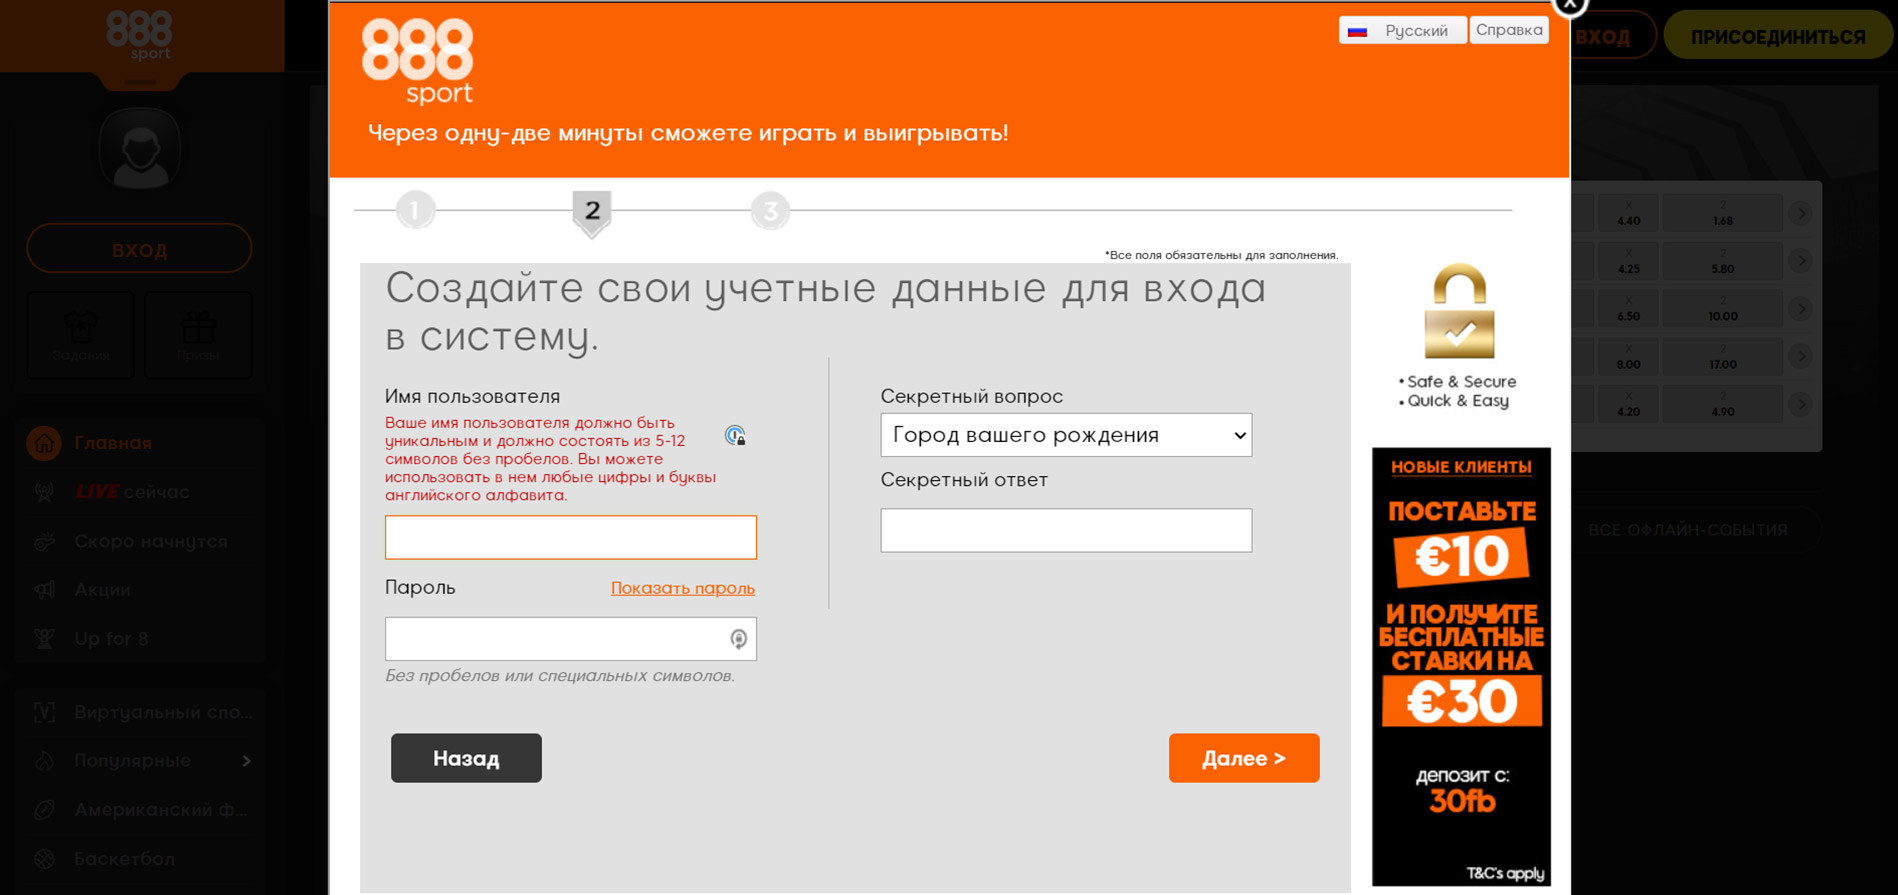
Task: Click the username info tooltip icon
Action: (735, 435)
